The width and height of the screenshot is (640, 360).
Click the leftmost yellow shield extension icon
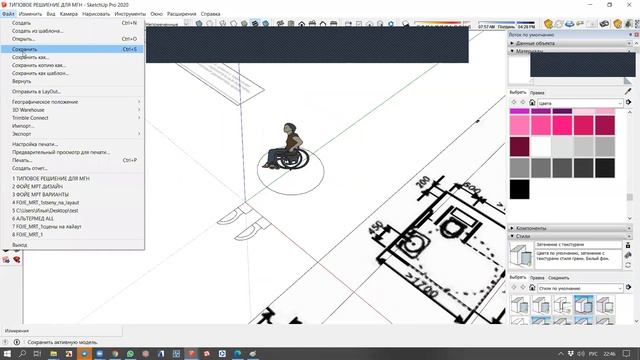pos(548,24)
